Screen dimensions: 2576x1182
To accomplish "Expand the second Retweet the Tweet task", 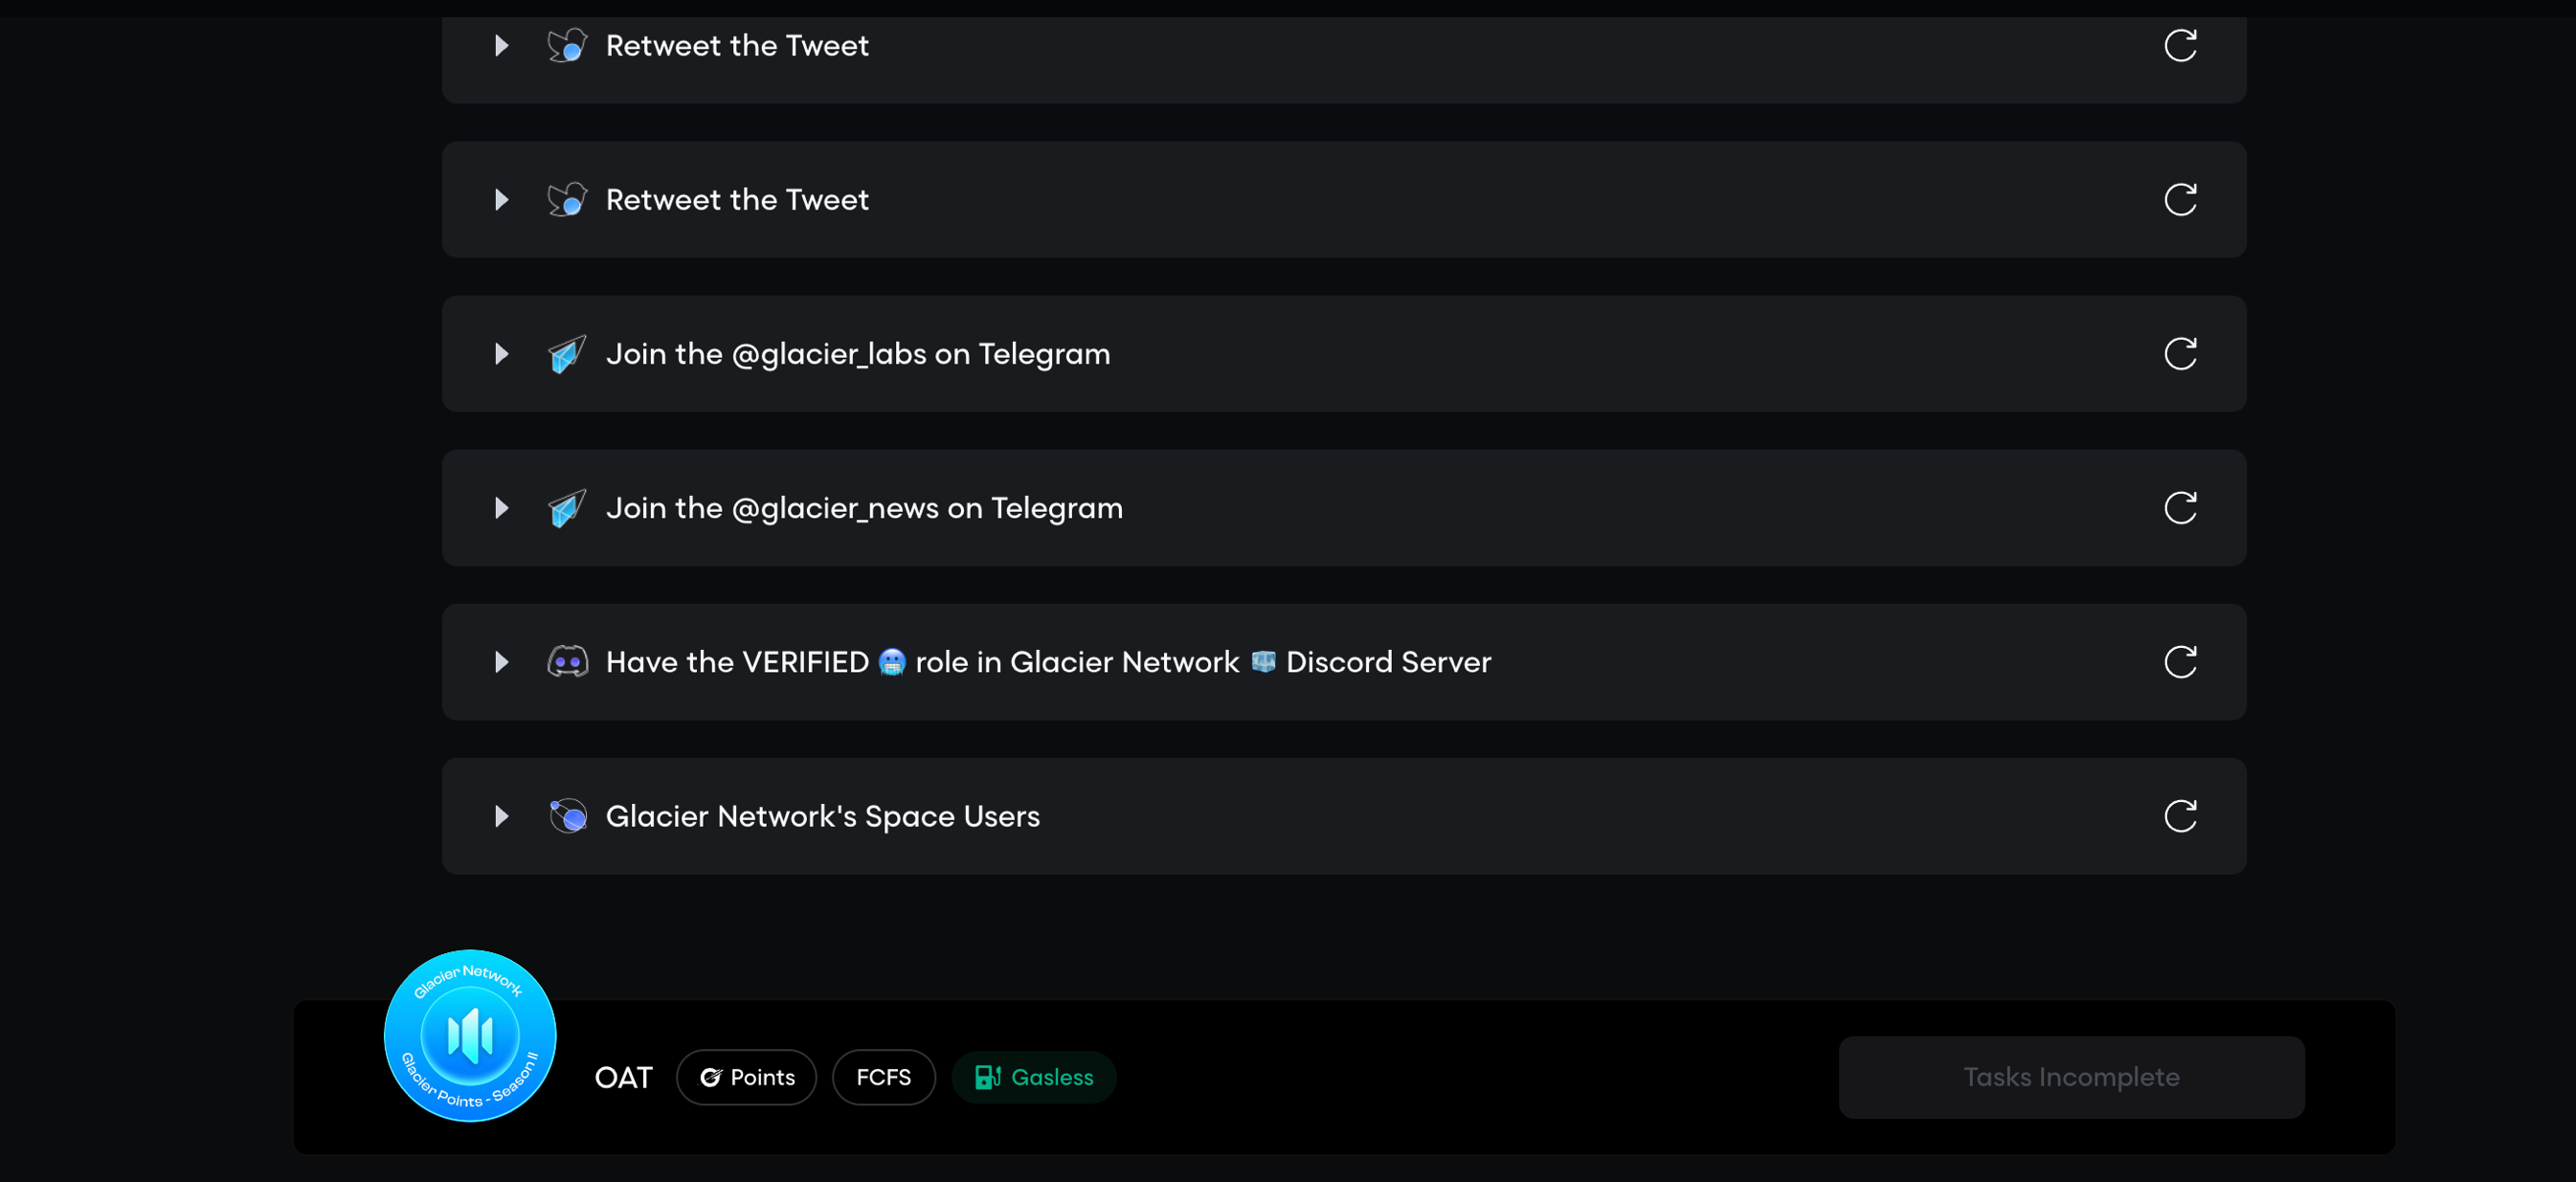I will [x=502, y=200].
